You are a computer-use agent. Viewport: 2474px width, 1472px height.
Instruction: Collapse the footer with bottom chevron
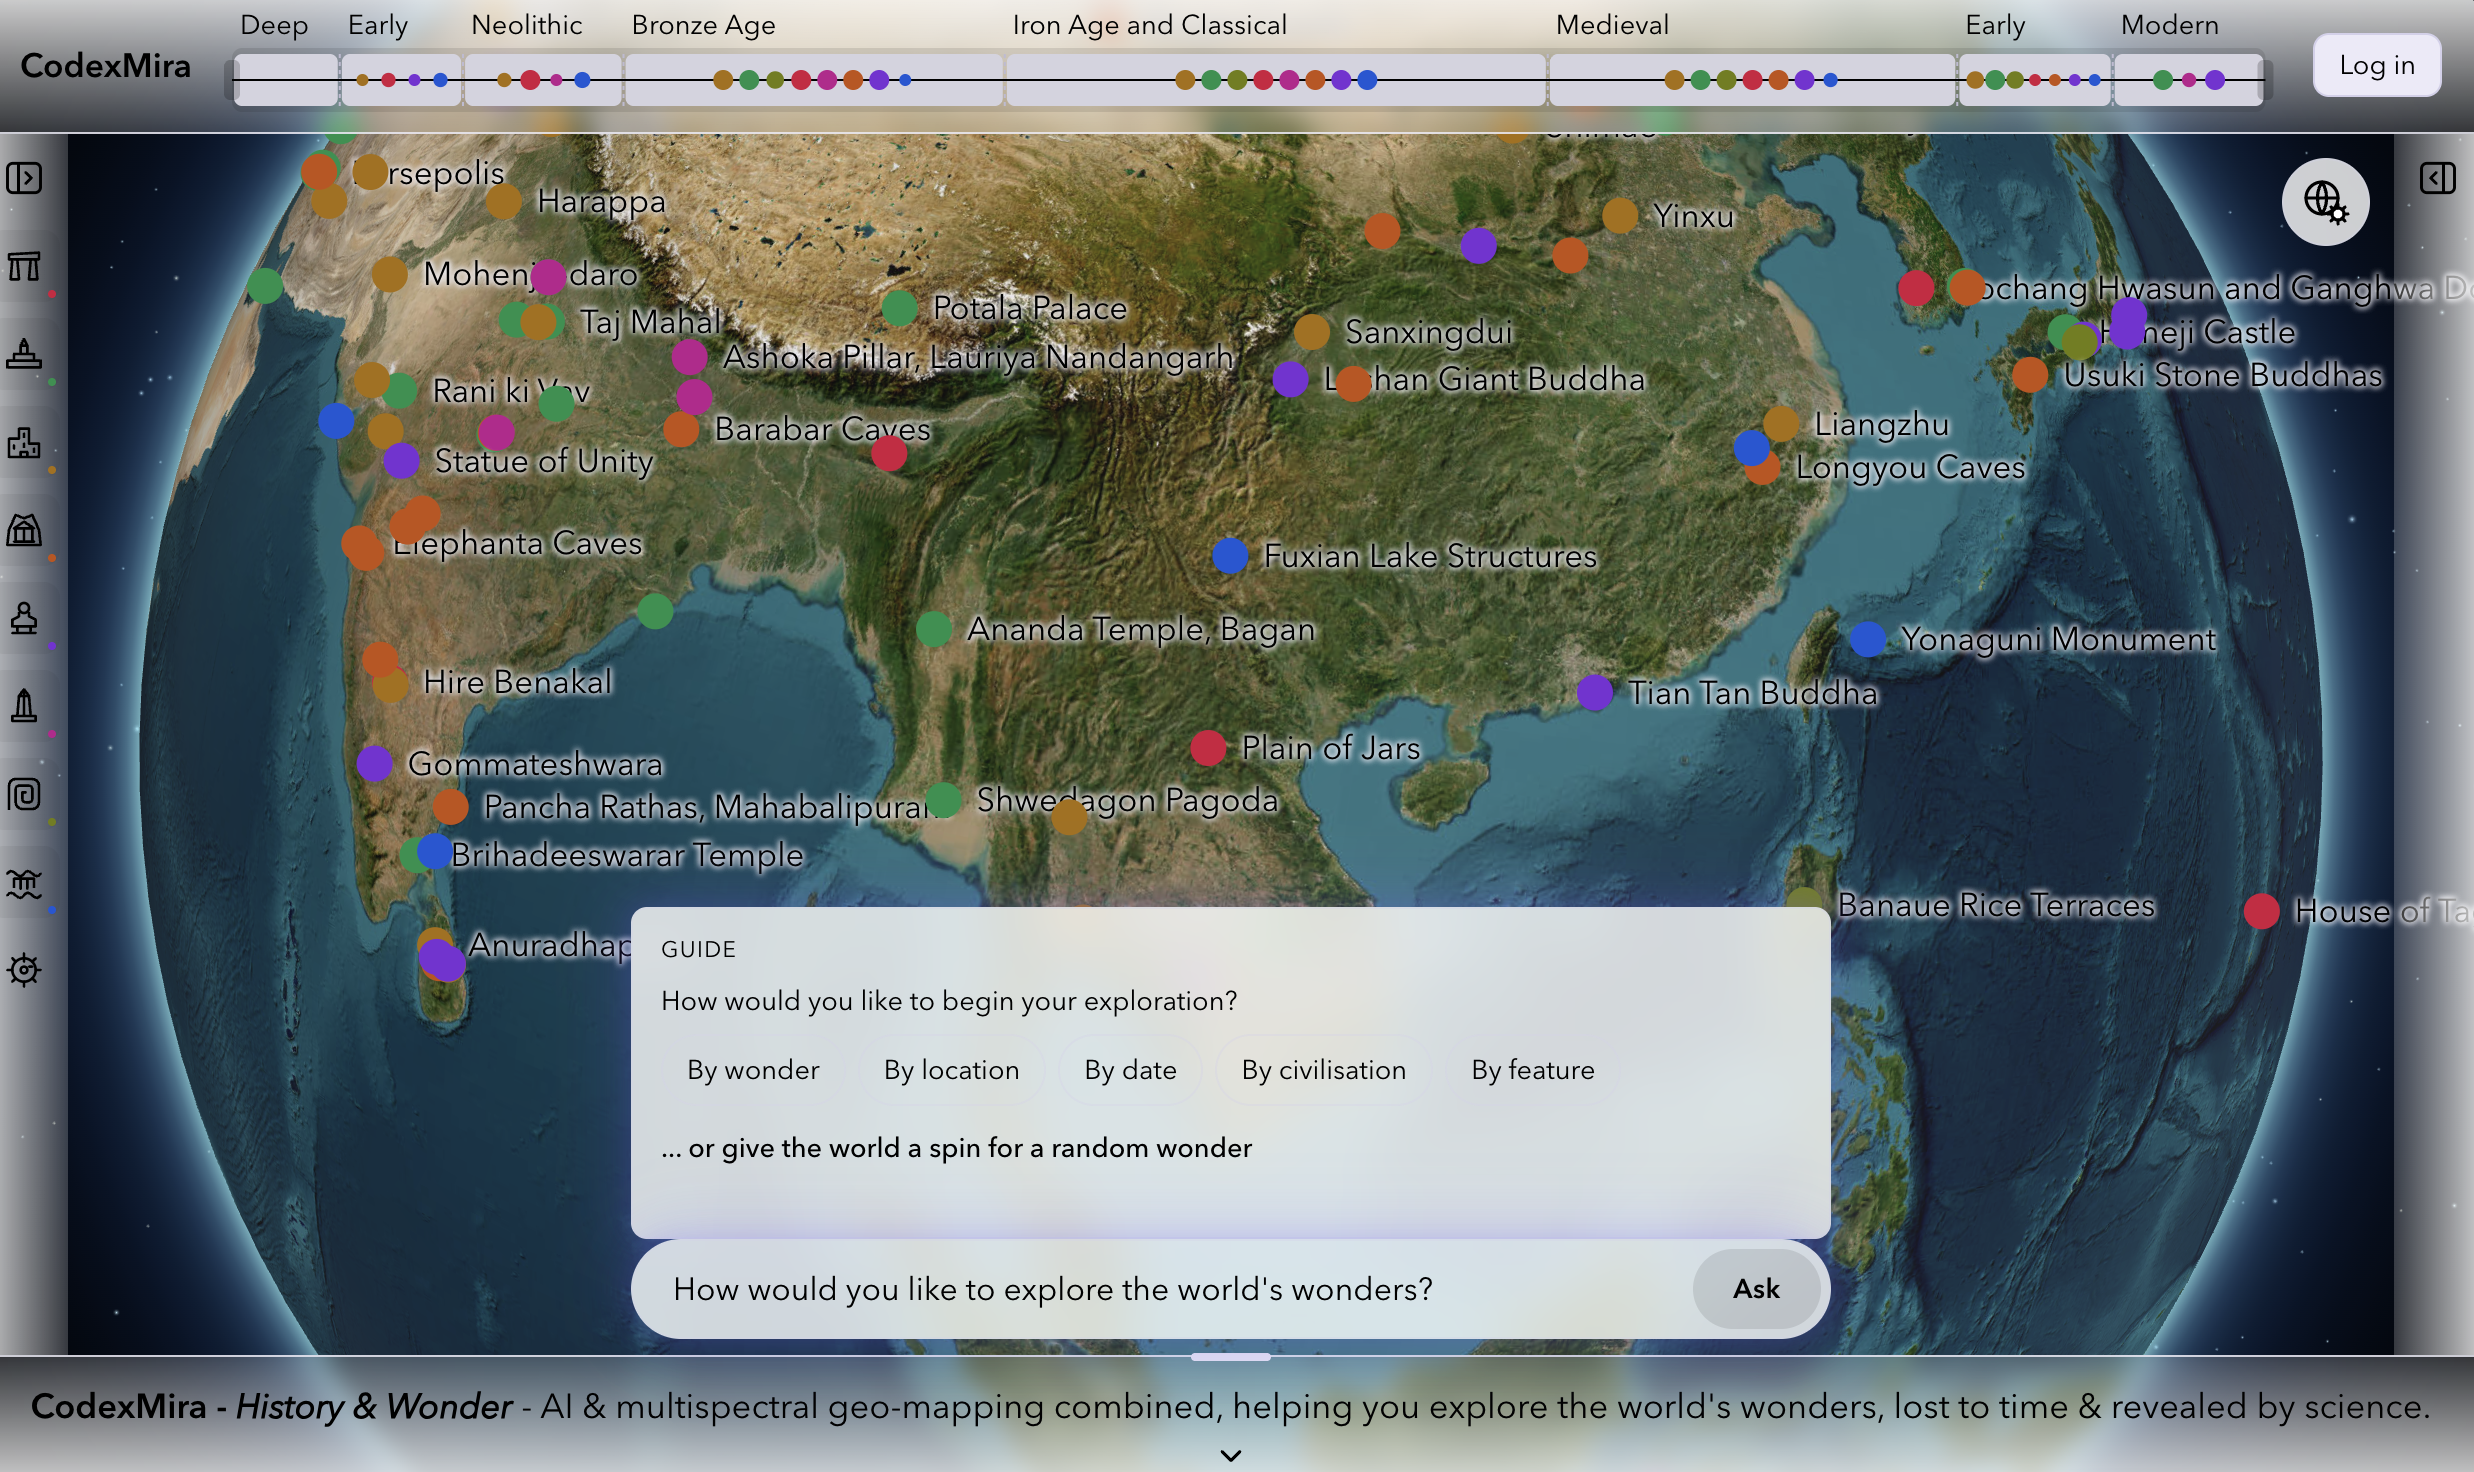point(1231,1455)
